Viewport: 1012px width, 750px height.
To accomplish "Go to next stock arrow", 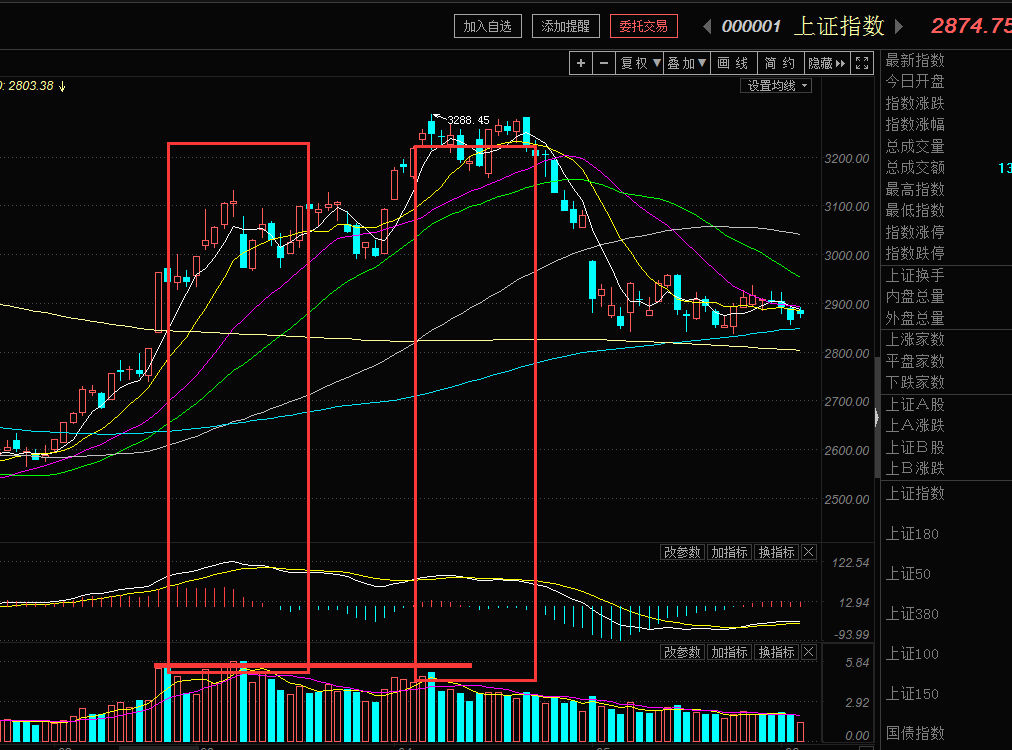I will (x=898, y=26).
